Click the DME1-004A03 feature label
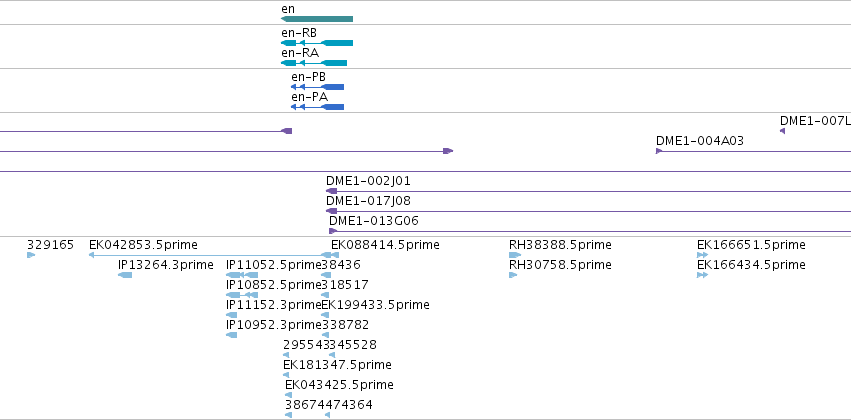The height and width of the screenshot is (420, 851). coord(700,141)
